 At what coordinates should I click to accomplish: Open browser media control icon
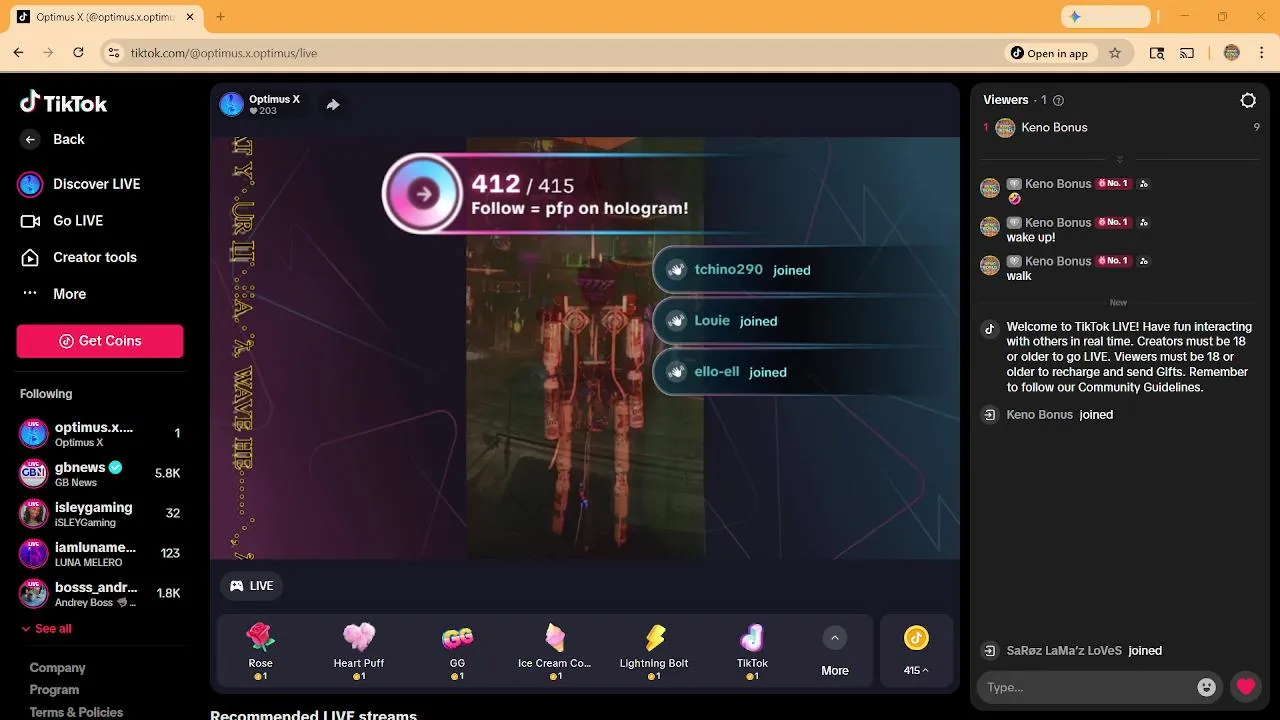click(x=1157, y=53)
